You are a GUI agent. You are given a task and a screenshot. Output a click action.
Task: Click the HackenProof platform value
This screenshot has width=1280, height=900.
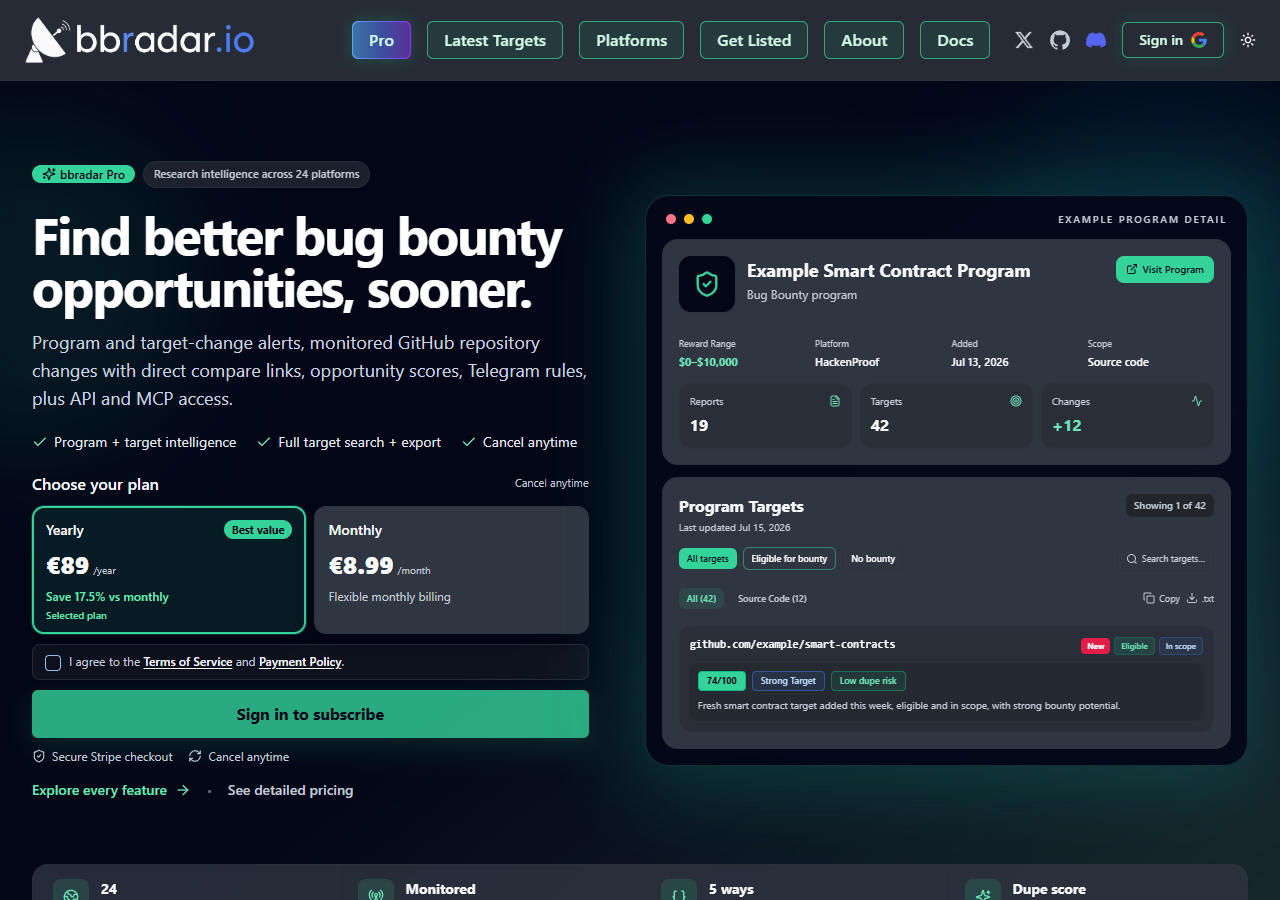847,362
